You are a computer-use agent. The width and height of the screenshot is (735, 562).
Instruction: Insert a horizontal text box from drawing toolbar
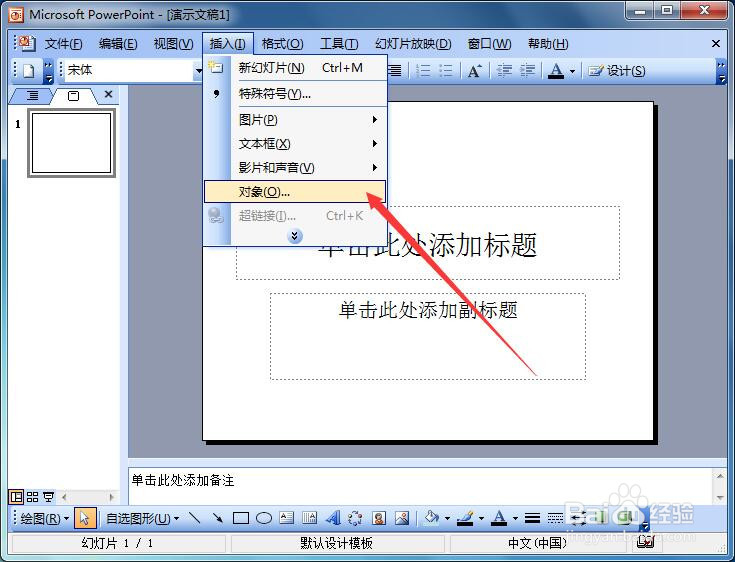(286, 518)
